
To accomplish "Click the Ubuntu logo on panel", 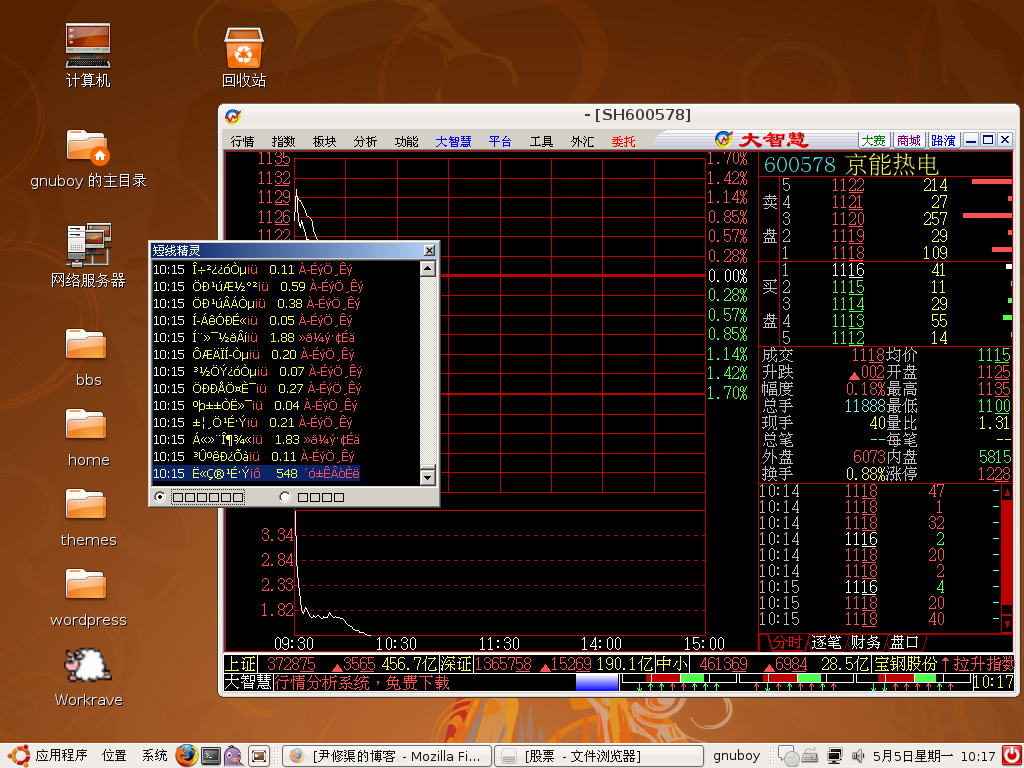I will tap(18, 756).
